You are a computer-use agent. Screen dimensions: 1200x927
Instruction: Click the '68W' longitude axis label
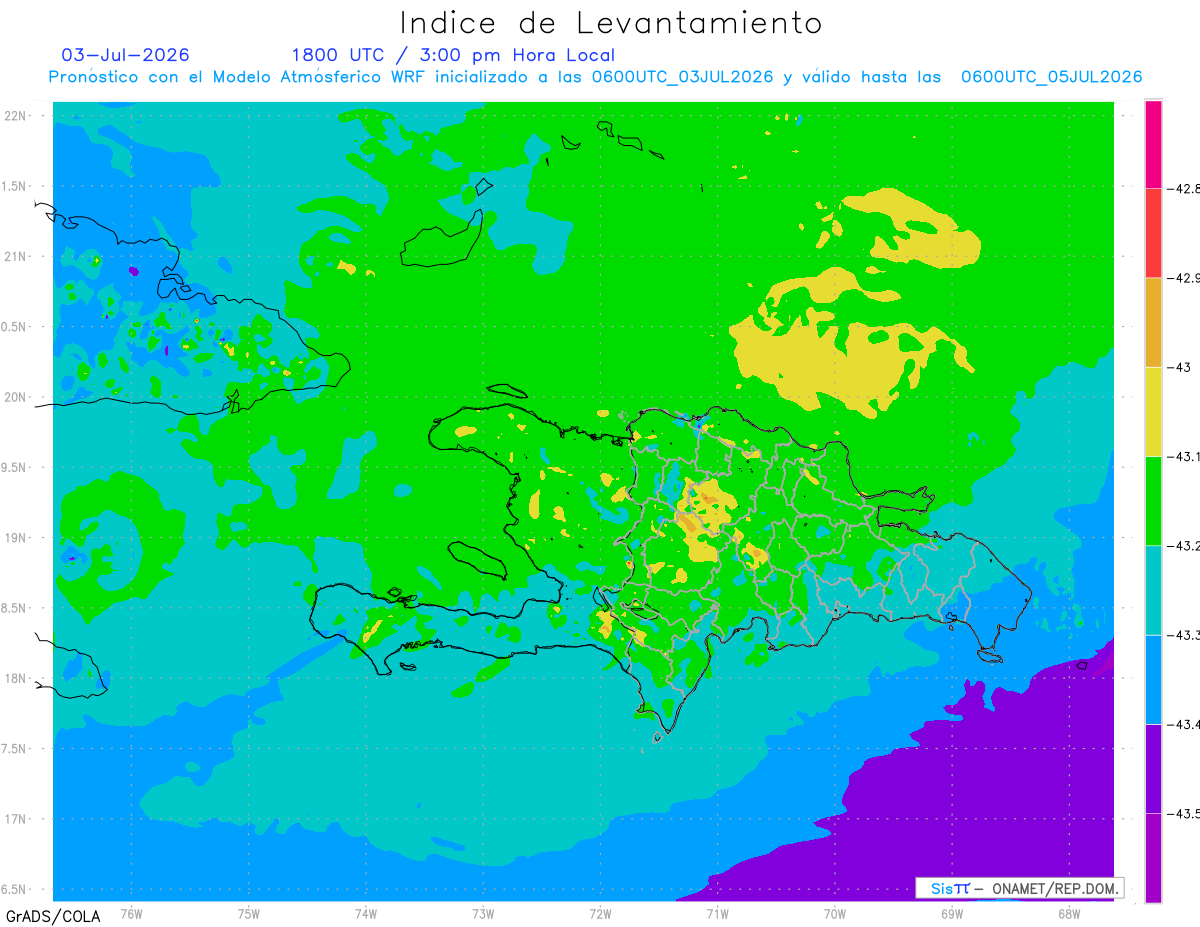(1069, 913)
